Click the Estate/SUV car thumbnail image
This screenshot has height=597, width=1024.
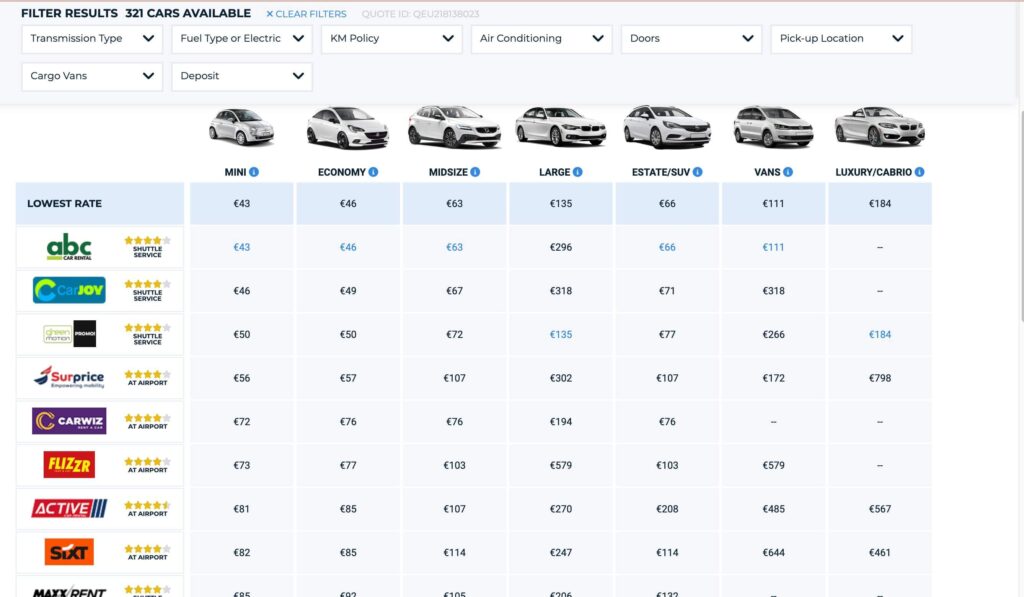667,127
